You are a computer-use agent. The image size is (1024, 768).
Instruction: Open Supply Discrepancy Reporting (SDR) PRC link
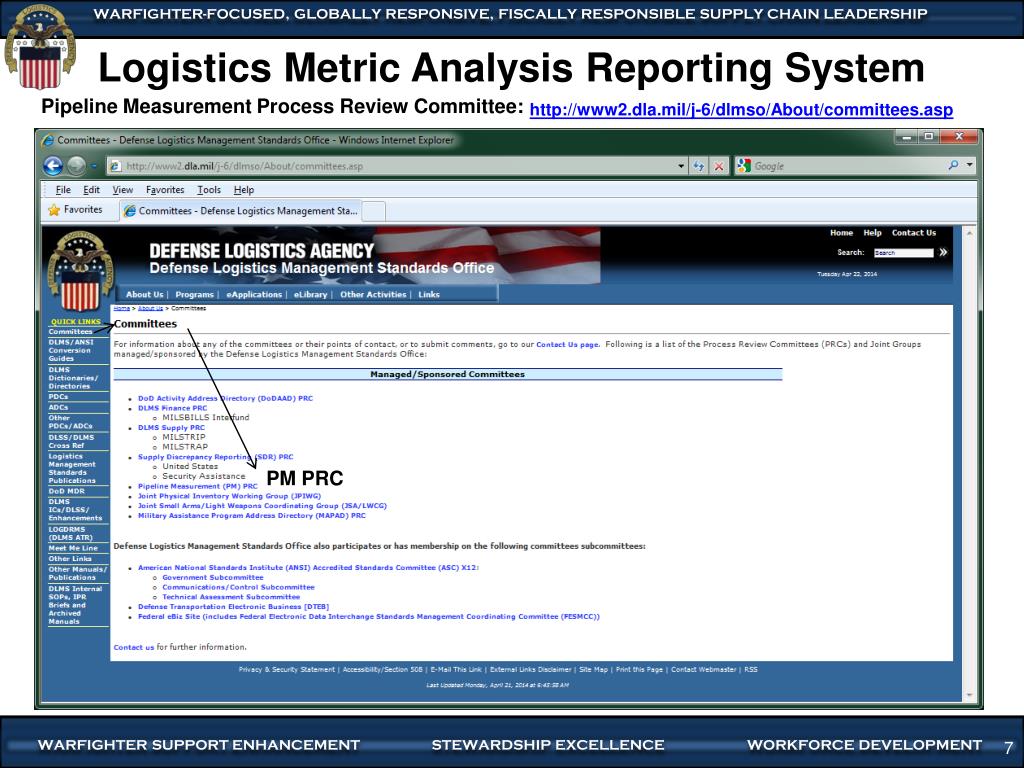[x=216, y=457]
